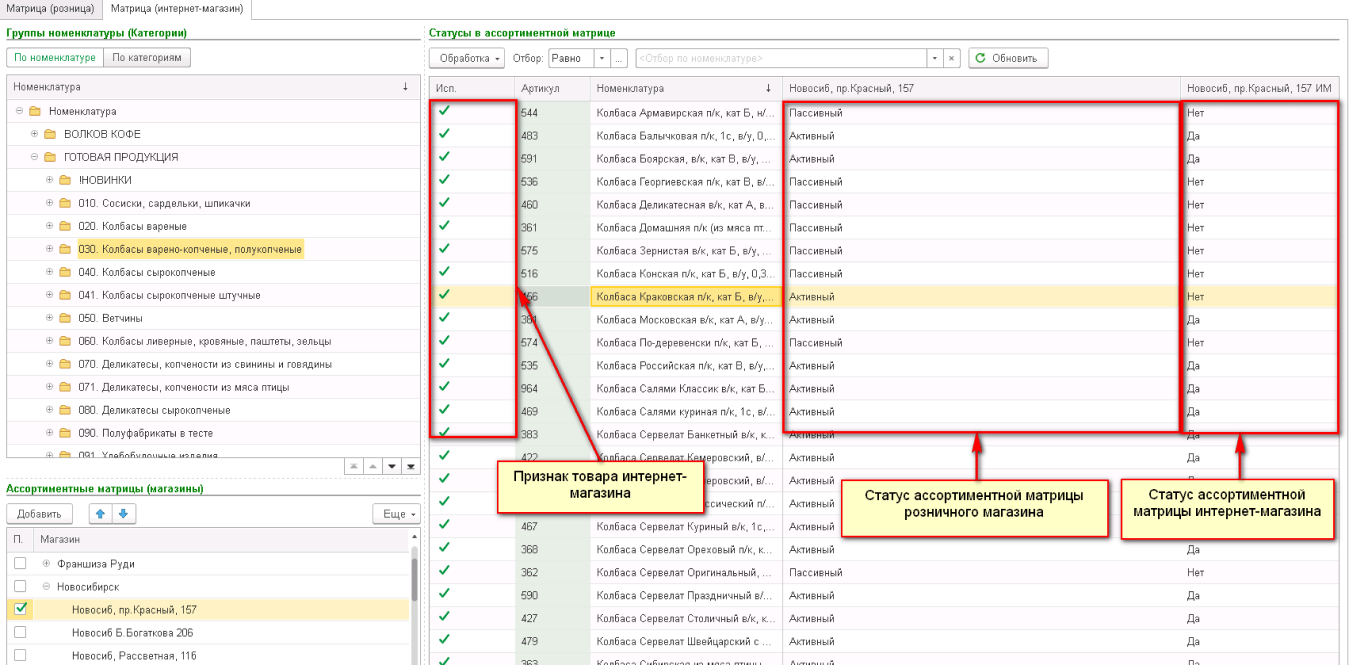
Task: Click article number 427 cell
Action: coord(553,617)
